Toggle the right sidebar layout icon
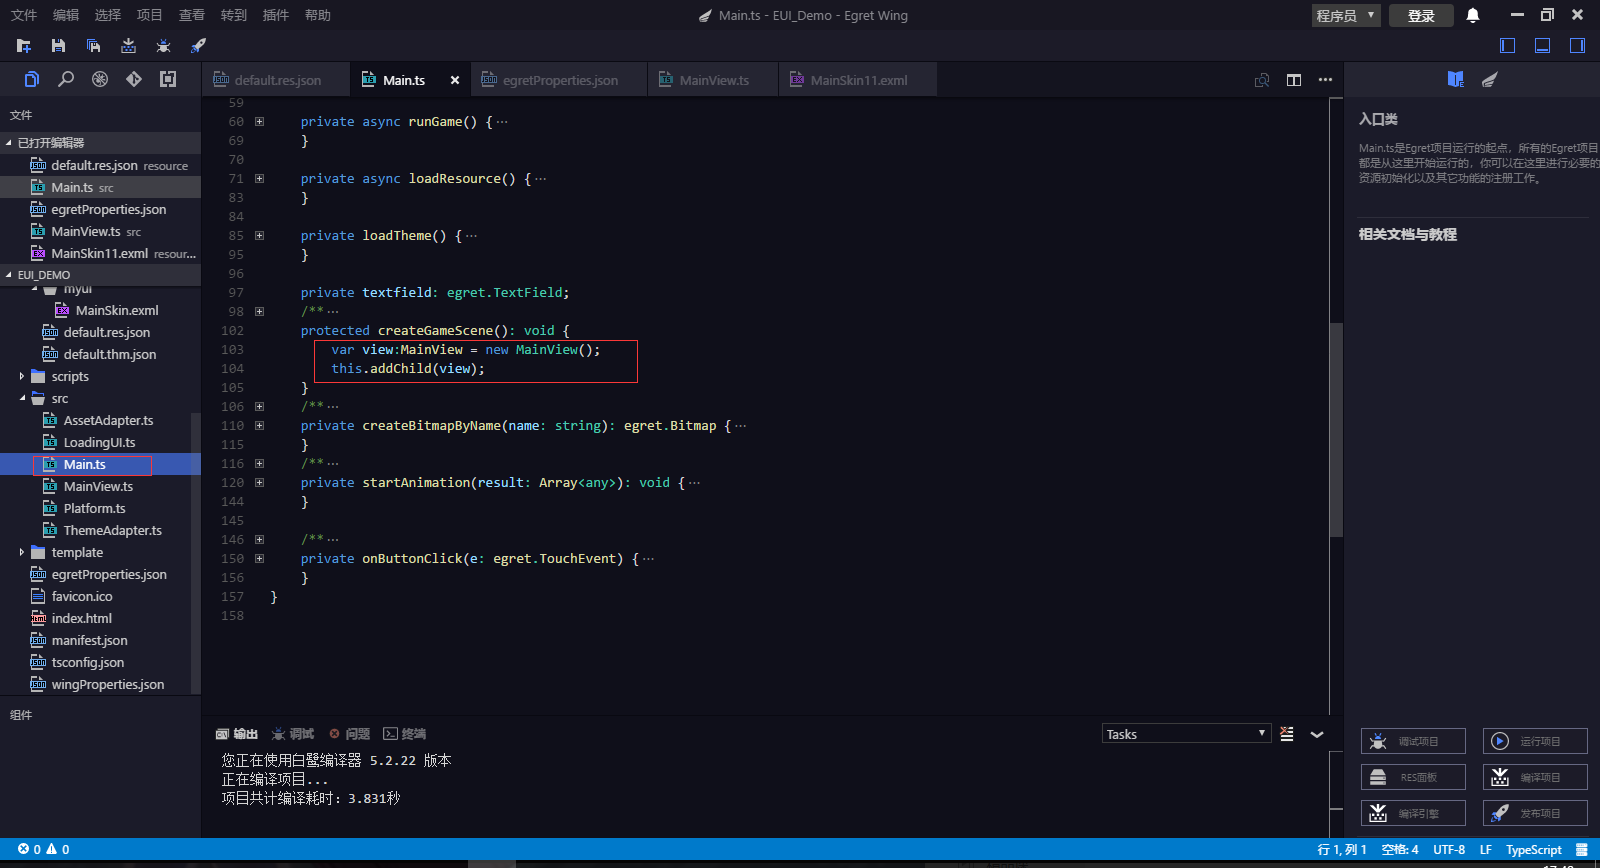1600x868 pixels. coord(1578,45)
